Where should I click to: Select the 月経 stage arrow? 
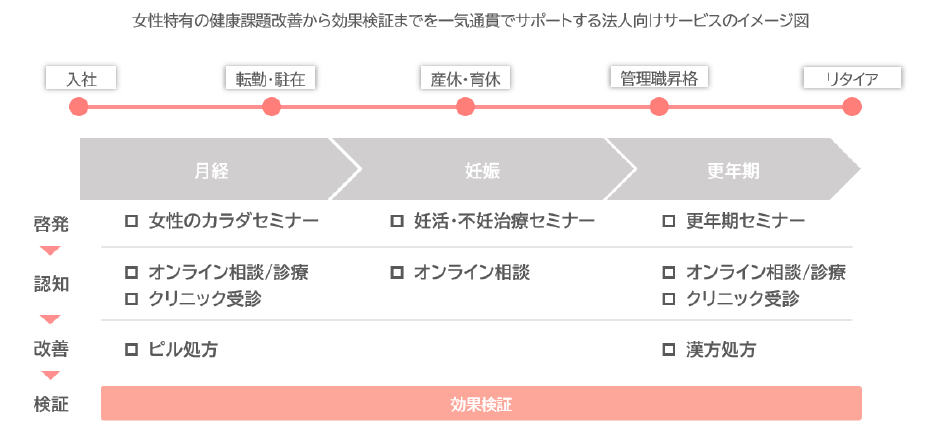(x=212, y=170)
